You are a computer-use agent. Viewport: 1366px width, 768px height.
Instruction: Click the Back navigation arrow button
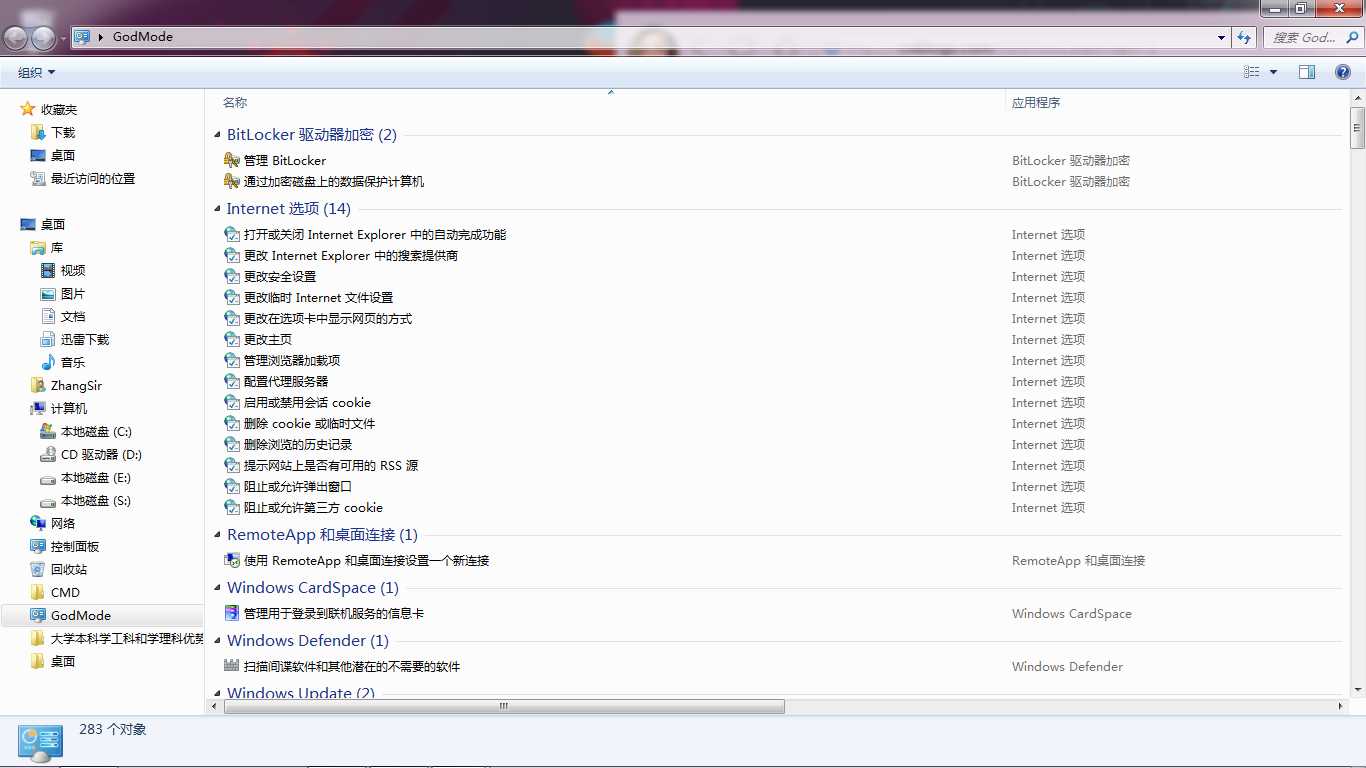point(16,38)
